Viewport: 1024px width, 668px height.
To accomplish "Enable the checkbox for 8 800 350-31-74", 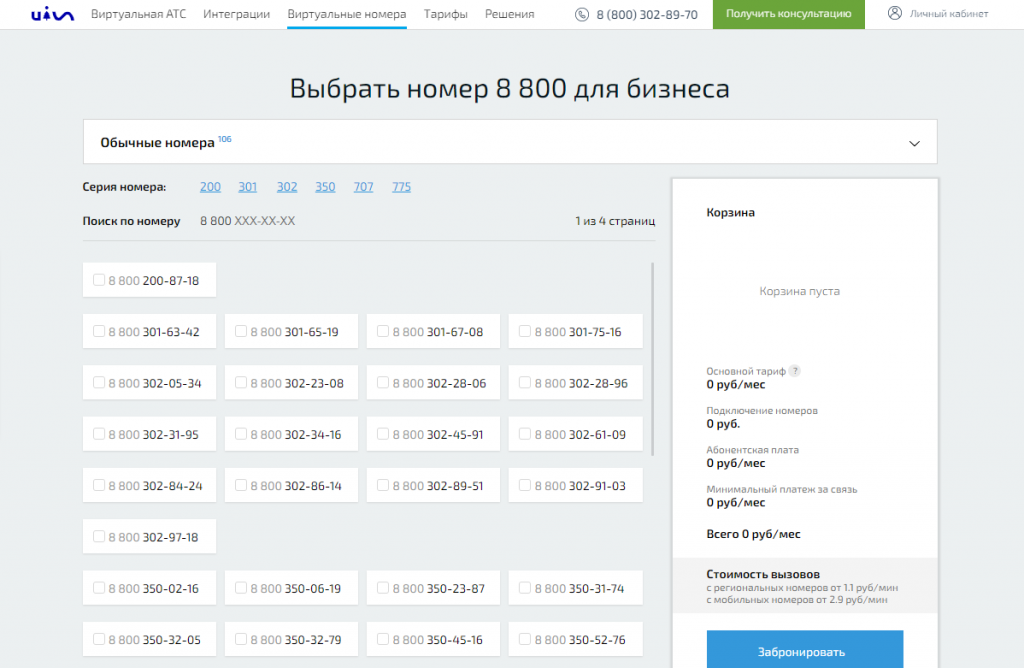I will pos(525,588).
